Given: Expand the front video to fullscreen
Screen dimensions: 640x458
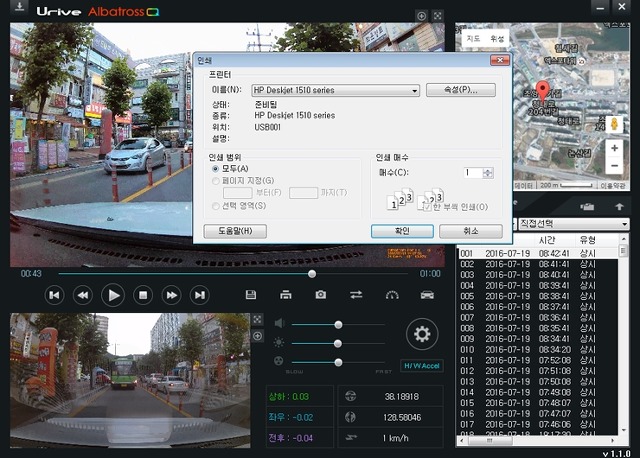Looking at the screenshot, I should point(438,16).
